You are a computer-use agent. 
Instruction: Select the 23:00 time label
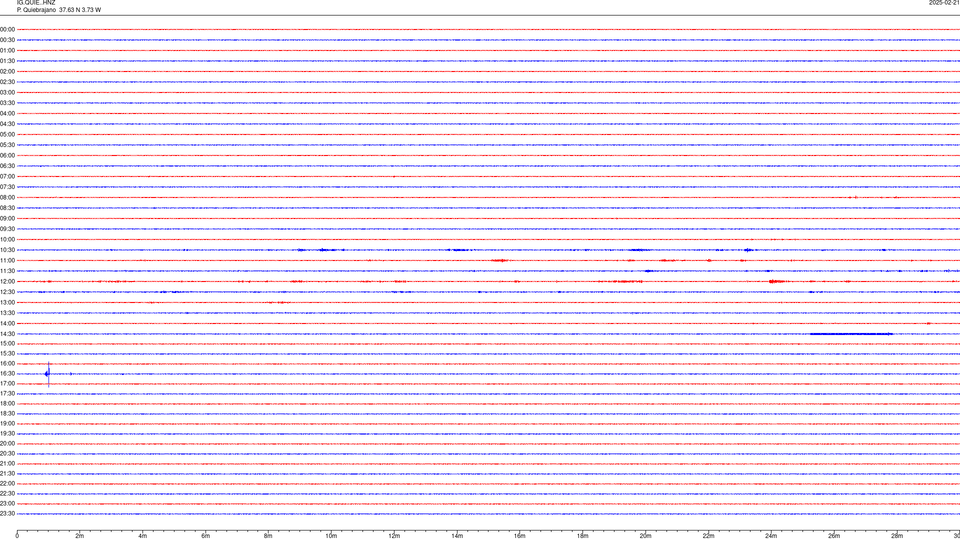pos(7,504)
